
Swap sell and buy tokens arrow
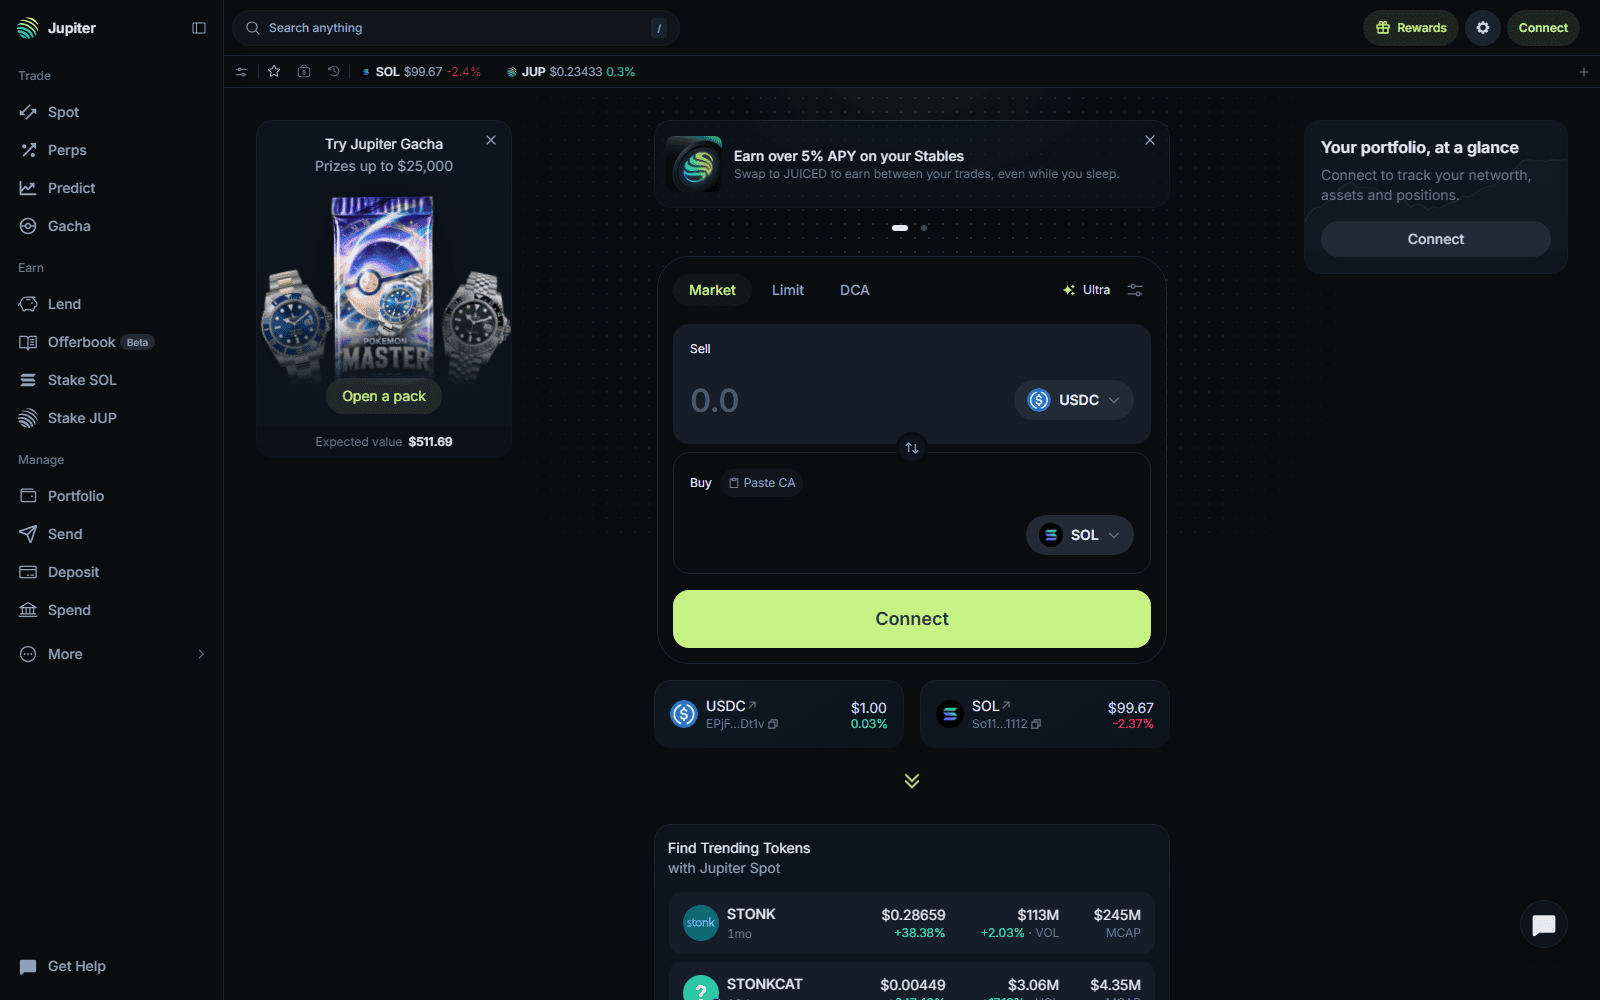pyautogui.click(x=912, y=448)
